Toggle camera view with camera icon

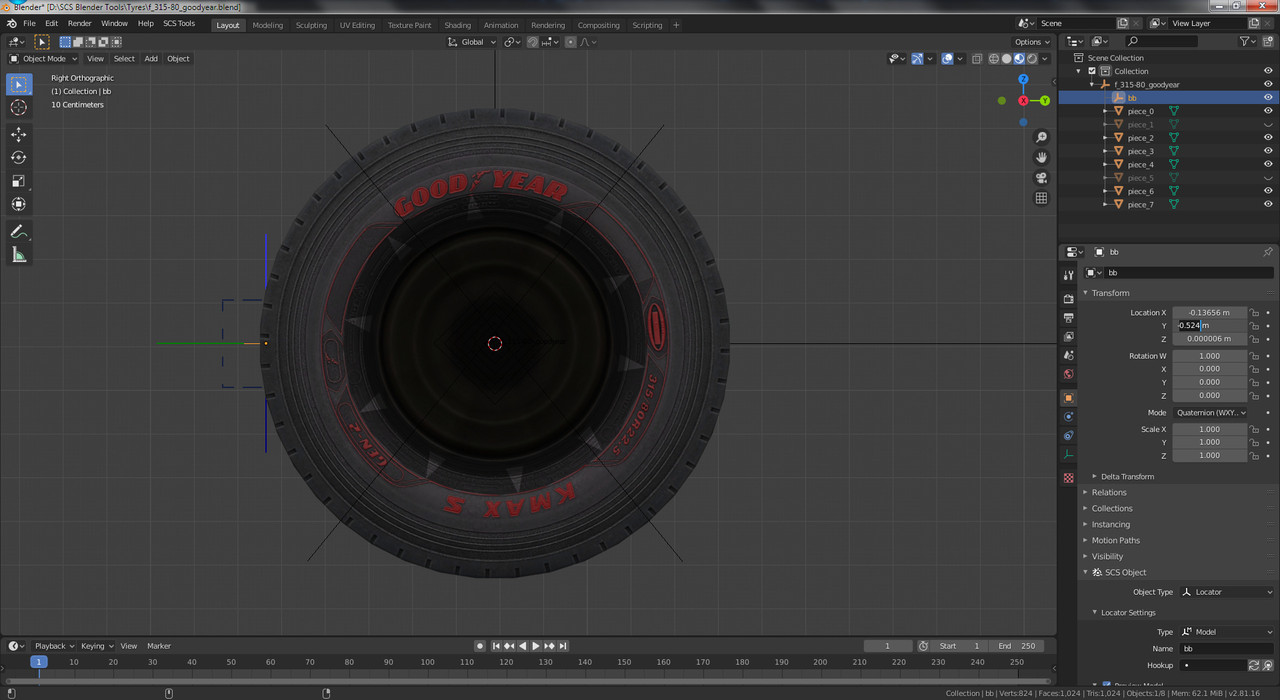pos(1041,178)
